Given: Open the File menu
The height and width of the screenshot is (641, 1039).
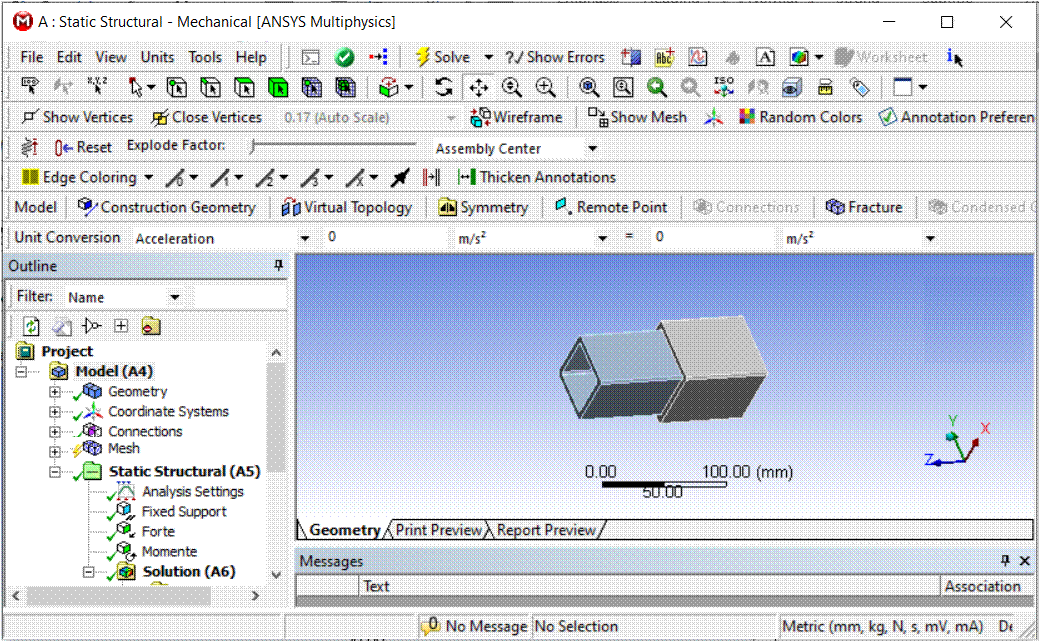Looking at the screenshot, I should tap(32, 58).
